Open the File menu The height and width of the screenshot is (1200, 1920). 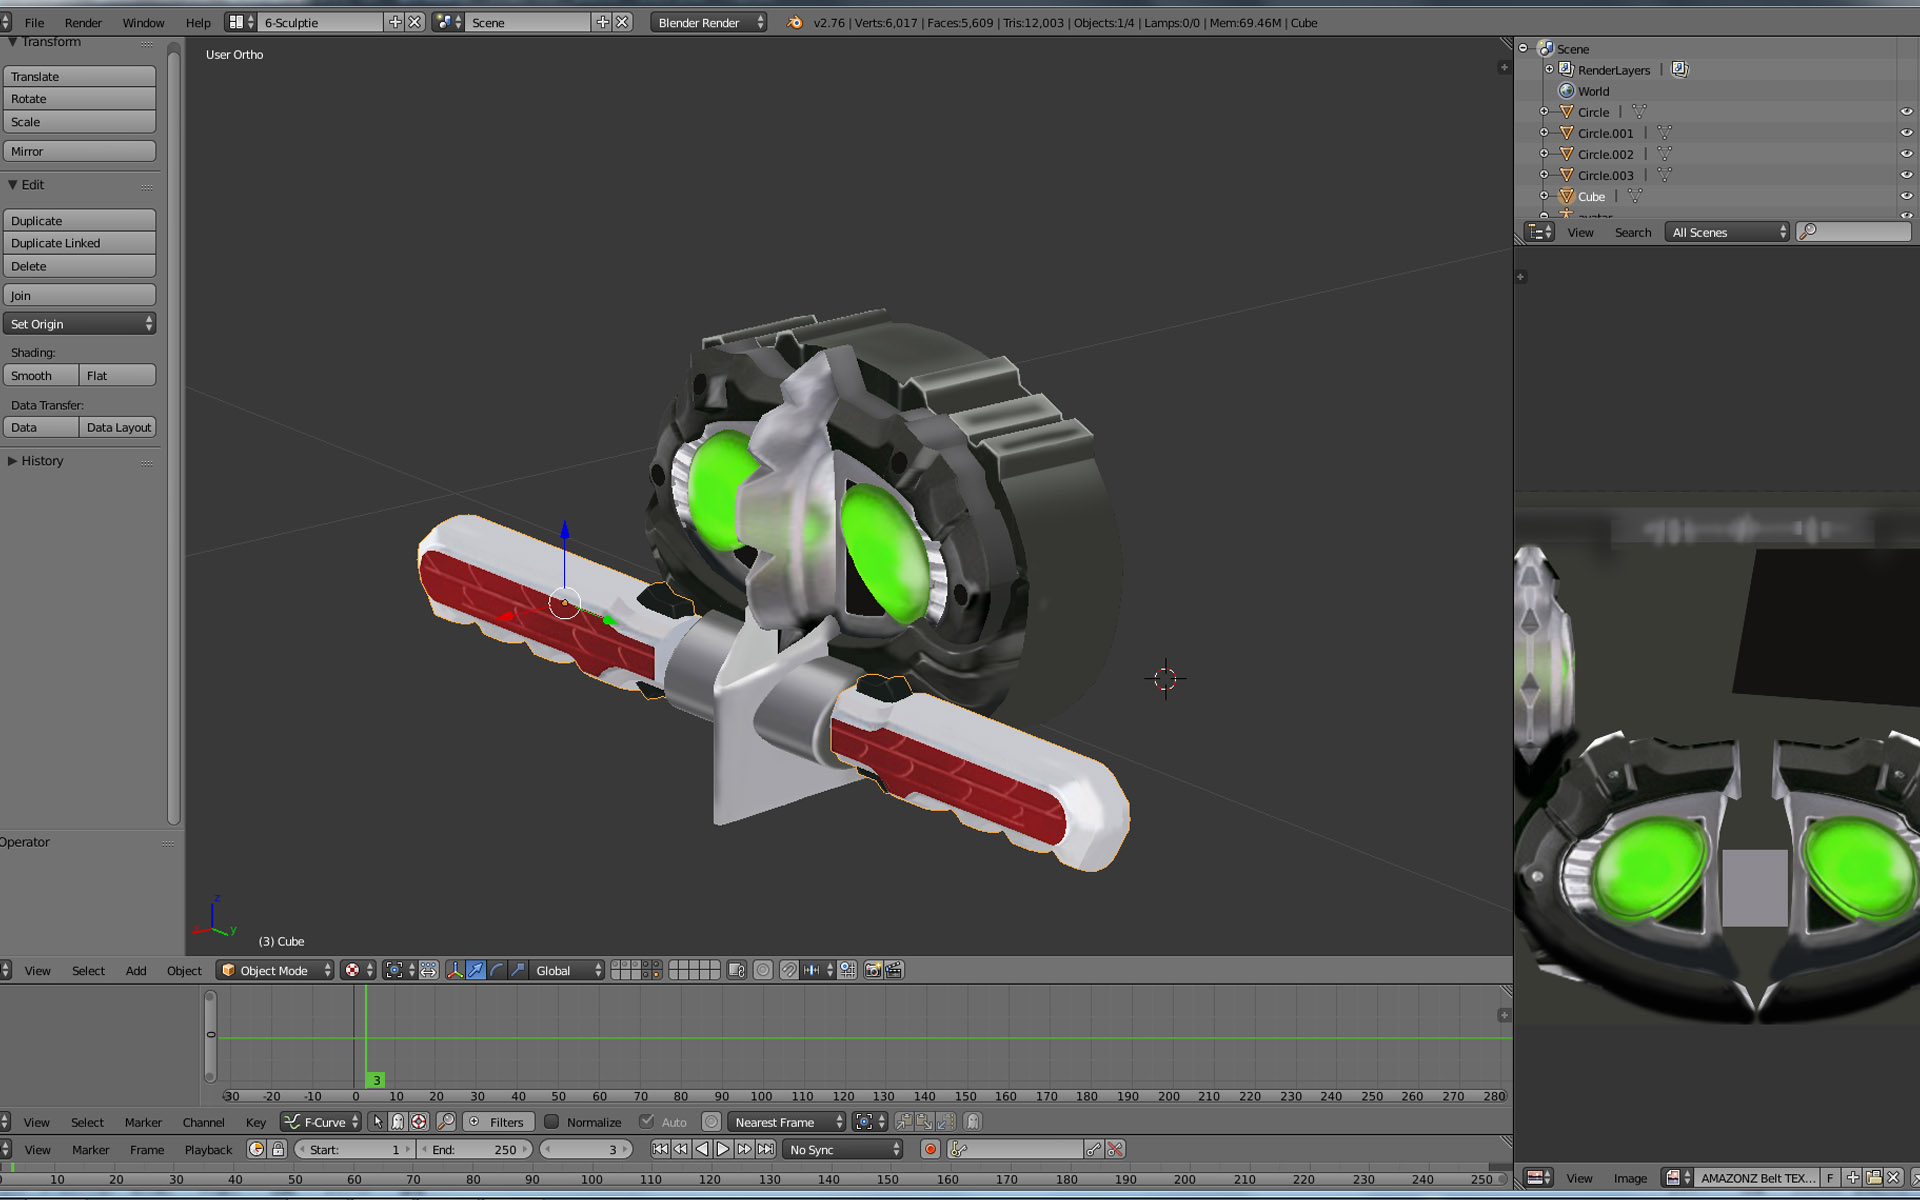[34, 22]
